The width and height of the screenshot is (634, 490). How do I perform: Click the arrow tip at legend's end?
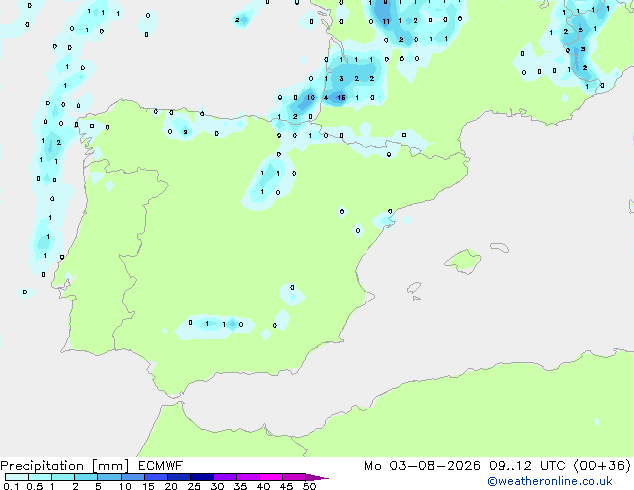point(317,477)
